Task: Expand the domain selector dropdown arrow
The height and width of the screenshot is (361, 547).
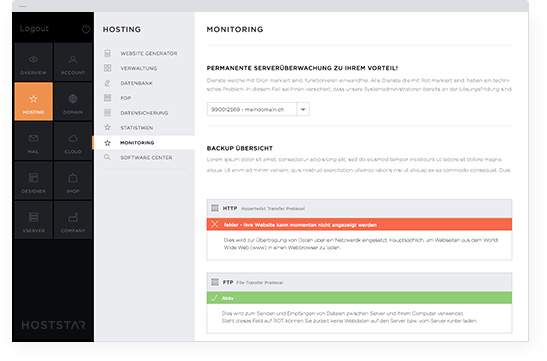Action: (303, 109)
